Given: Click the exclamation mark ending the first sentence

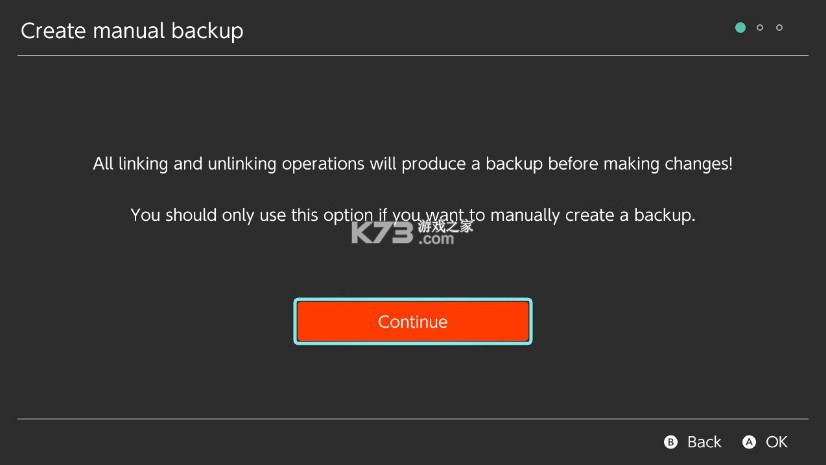Looking at the screenshot, I should pyautogui.click(x=730, y=163).
